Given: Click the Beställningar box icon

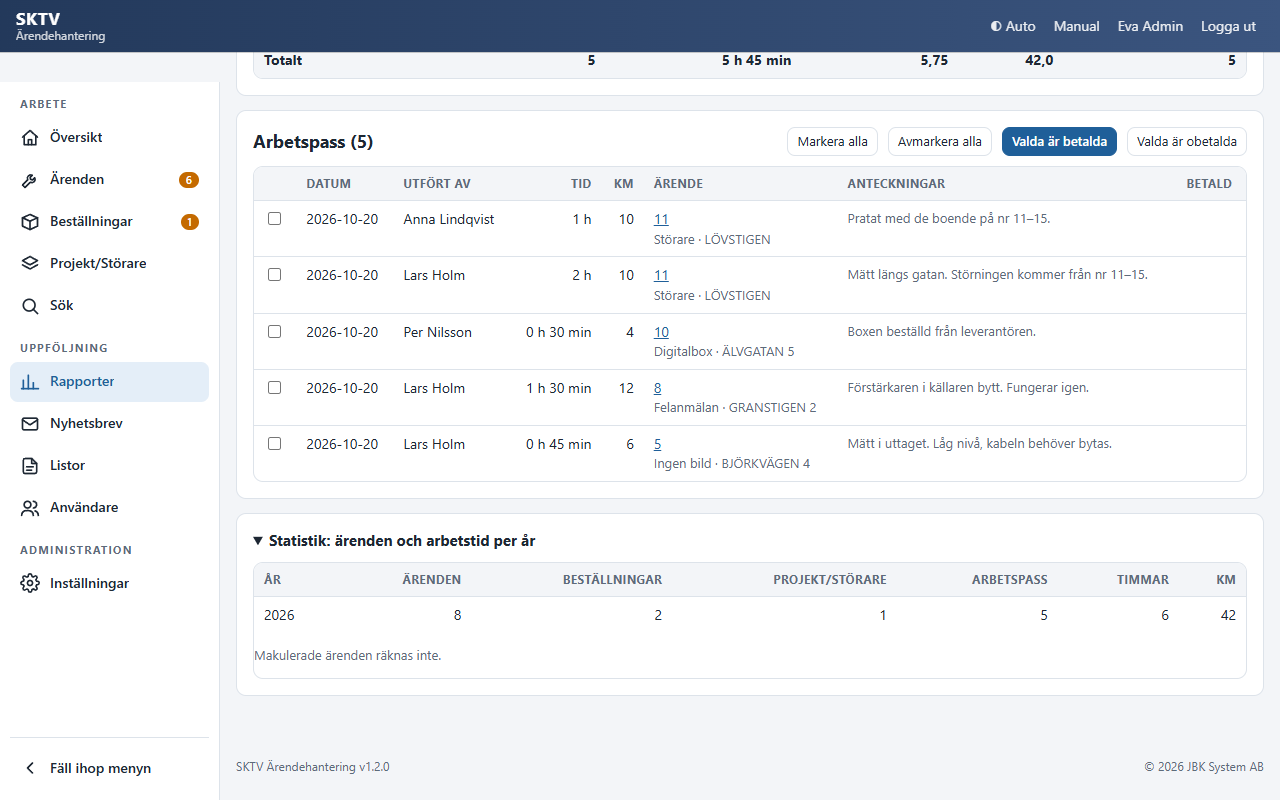Looking at the screenshot, I should click(x=30, y=222).
